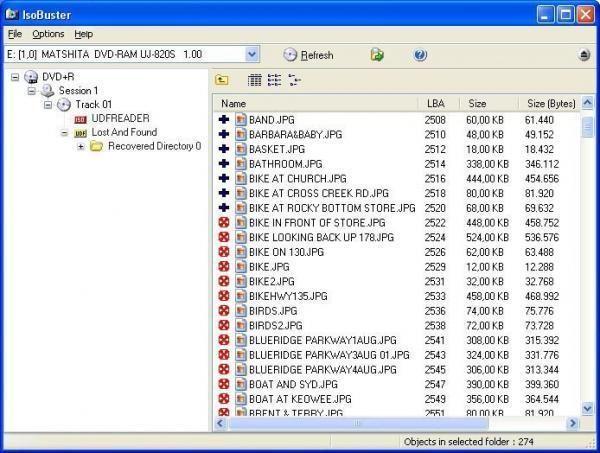The height and width of the screenshot is (453, 600).
Task: Click the green export folder icon
Action: pyautogui.click(x=377, y=55)
